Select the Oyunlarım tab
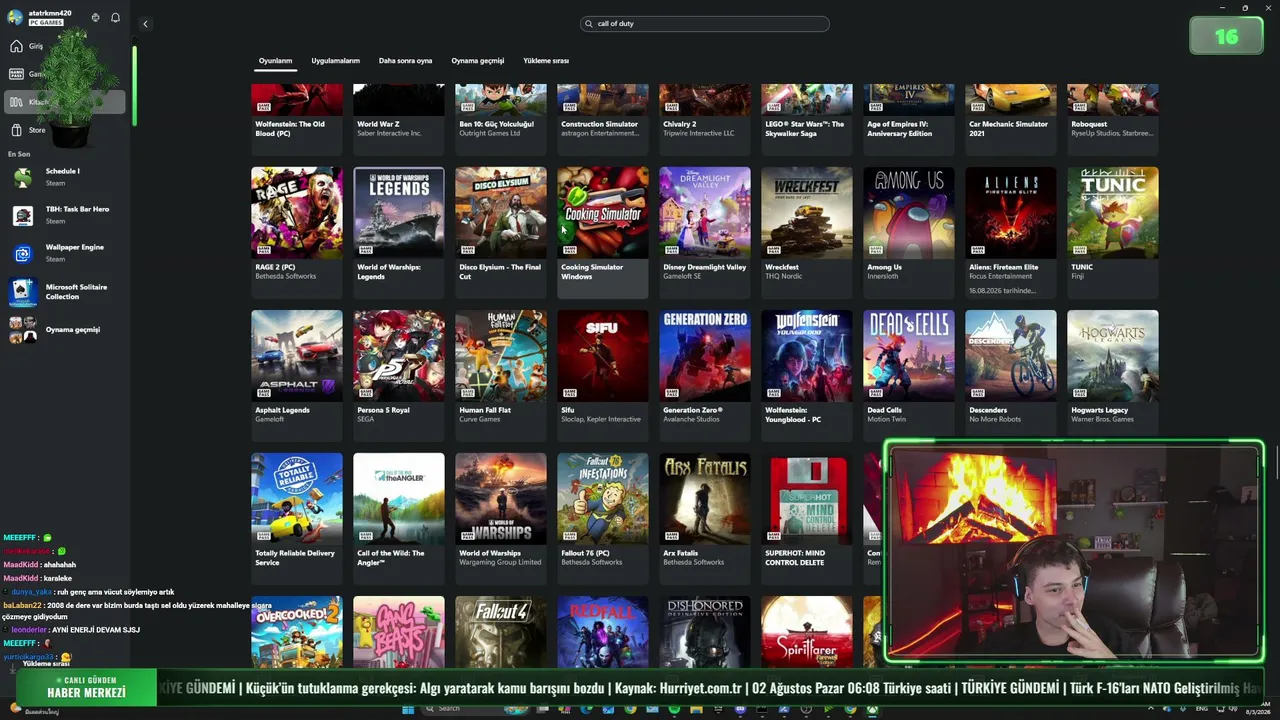Image resolution: width=1280 pixels, height=720 pixels. [275, 61]
